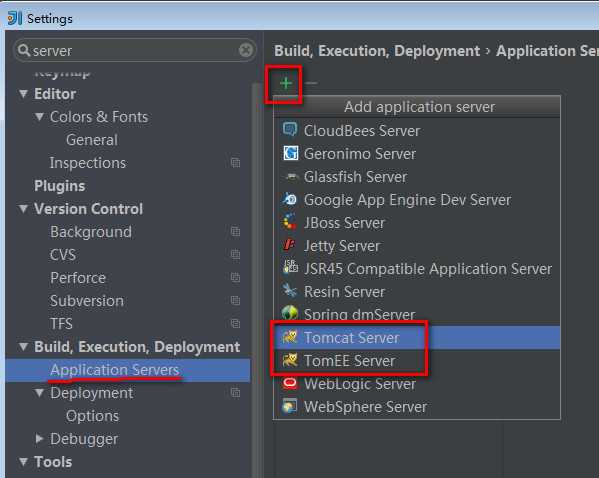Click the Tomcat Server cat icon
The image size is (599, 478).
[290, 337]
